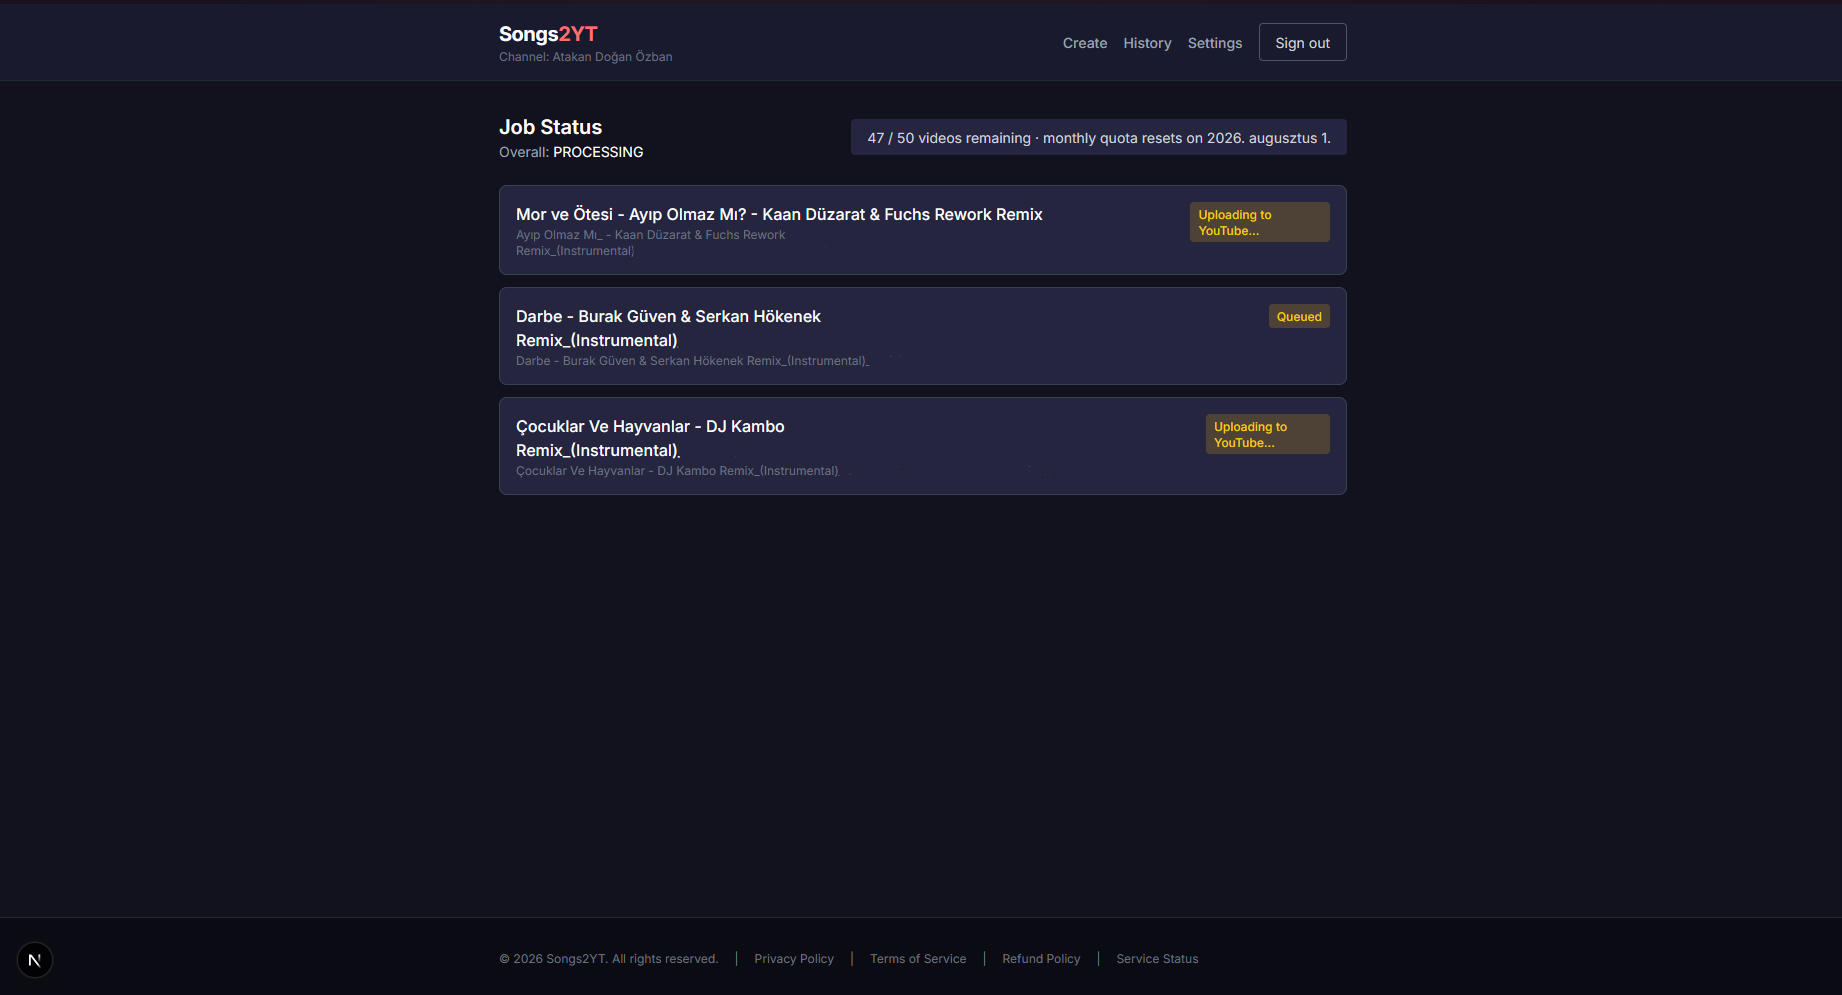Click the channel name Atakan Doğan Özban
The height and width of the screenshot is (995, 1842).
pyautogui.click(x=612, y=57)
